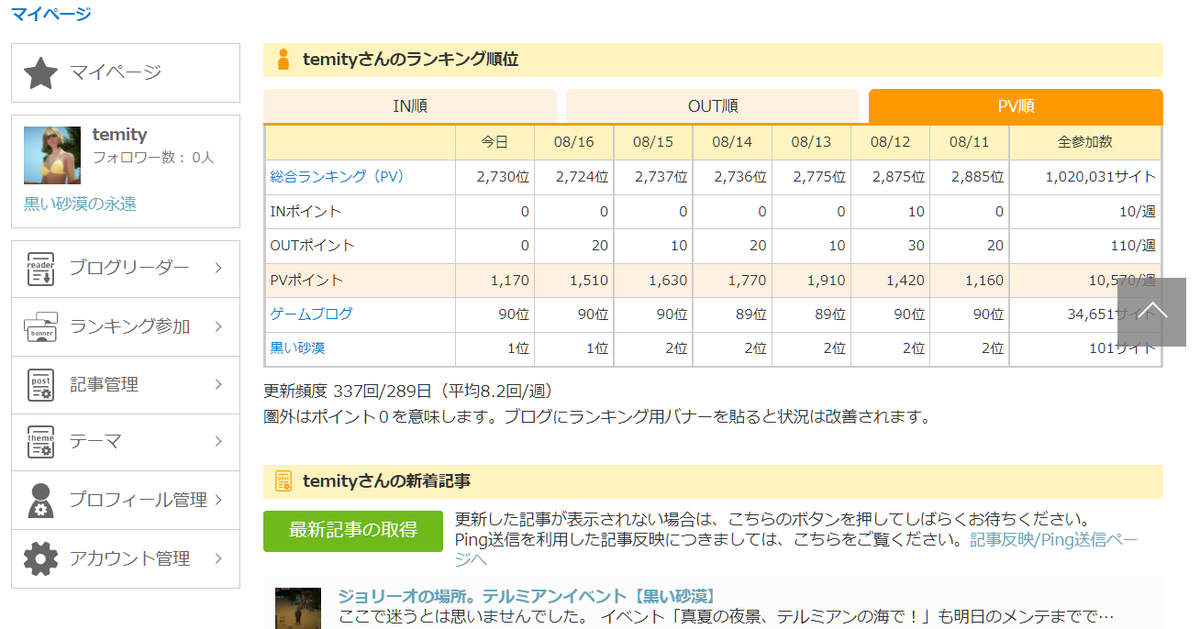Screen dimensions: 1200x629
Task: Click the テーマ theme icon
Action: [41, 442]
